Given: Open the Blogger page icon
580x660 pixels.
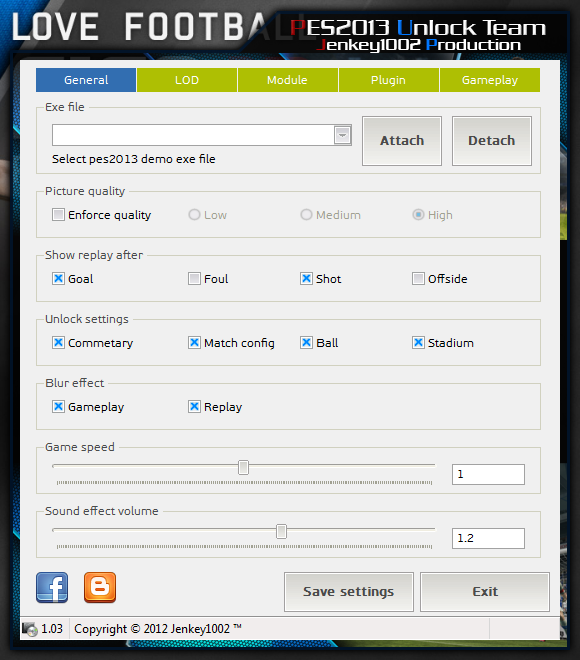Looking at the screenshot, I should [x=100, y=588].
